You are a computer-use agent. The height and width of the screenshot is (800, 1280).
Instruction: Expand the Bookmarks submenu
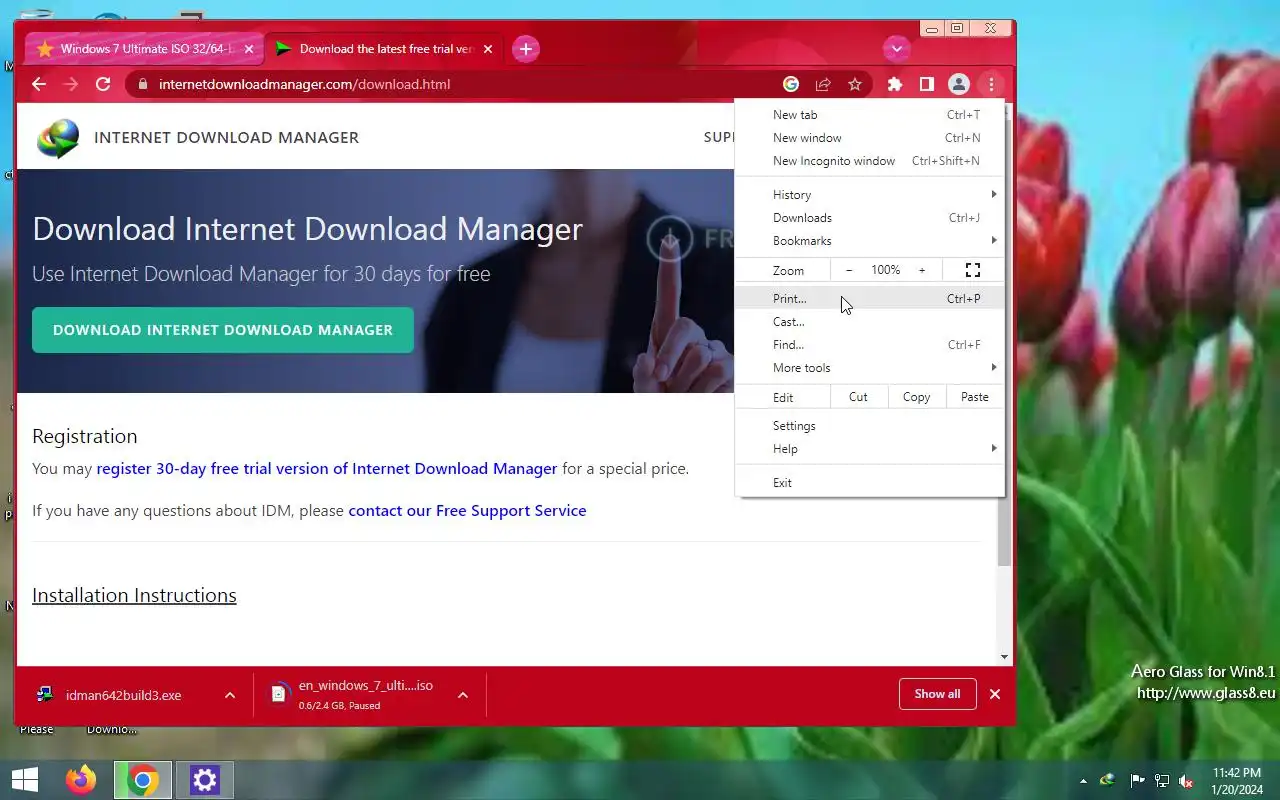(870, 241)
